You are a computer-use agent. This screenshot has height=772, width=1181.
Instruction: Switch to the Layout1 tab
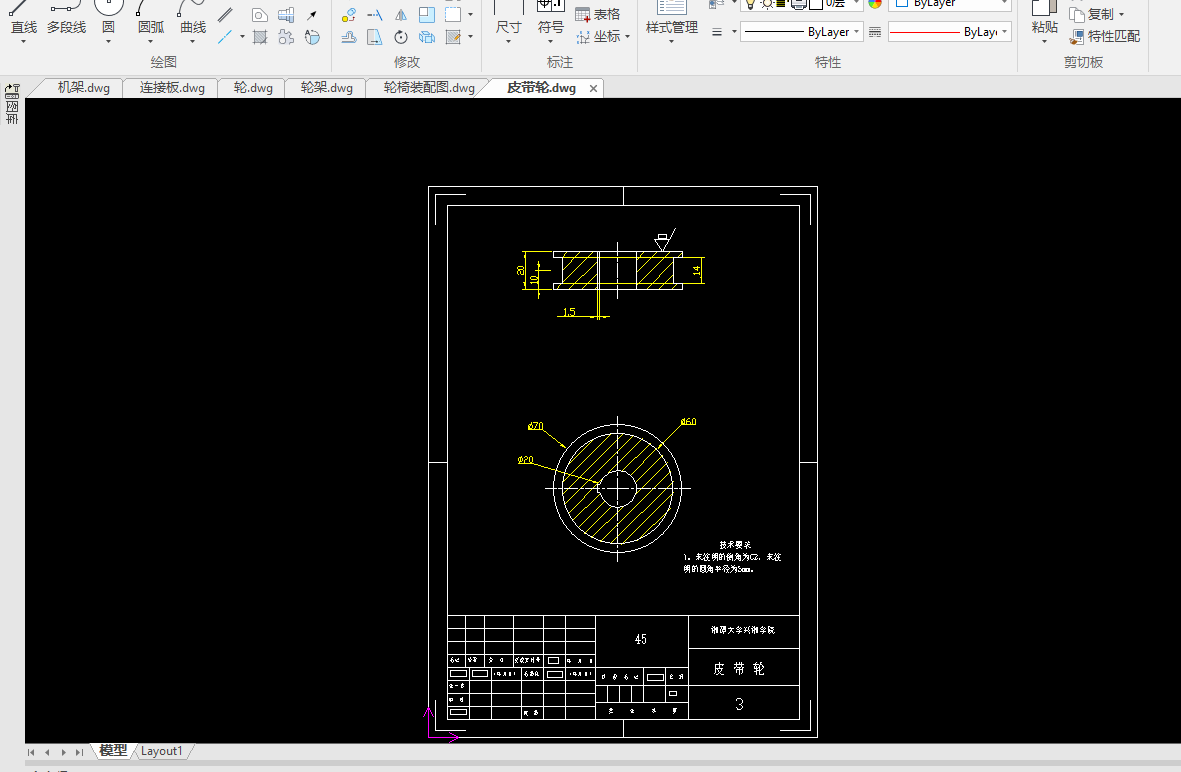(x=161, y=751)
